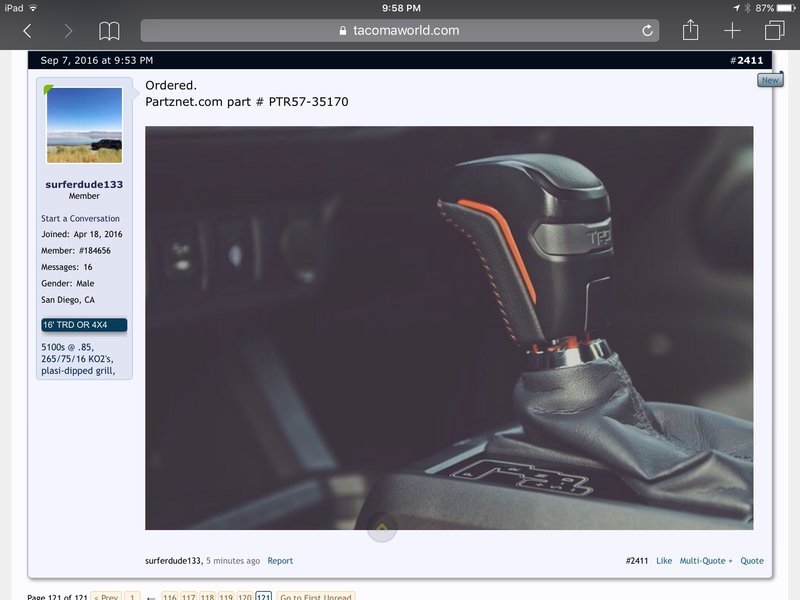This screenshot has height=600, width=800.
Task: Open post permalink #2411 in header bar
Action: click(x=746, y=60)
